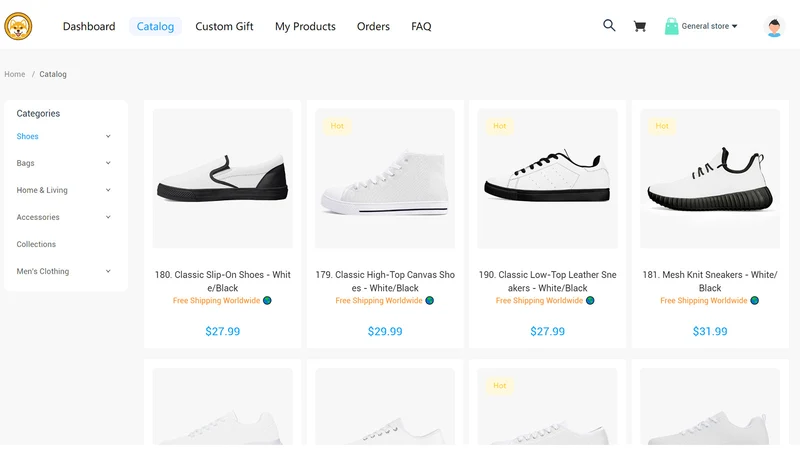Open the Classic Slip-On Shoes thumbnail
The image size is (800, 450).
tap(222, 179)
